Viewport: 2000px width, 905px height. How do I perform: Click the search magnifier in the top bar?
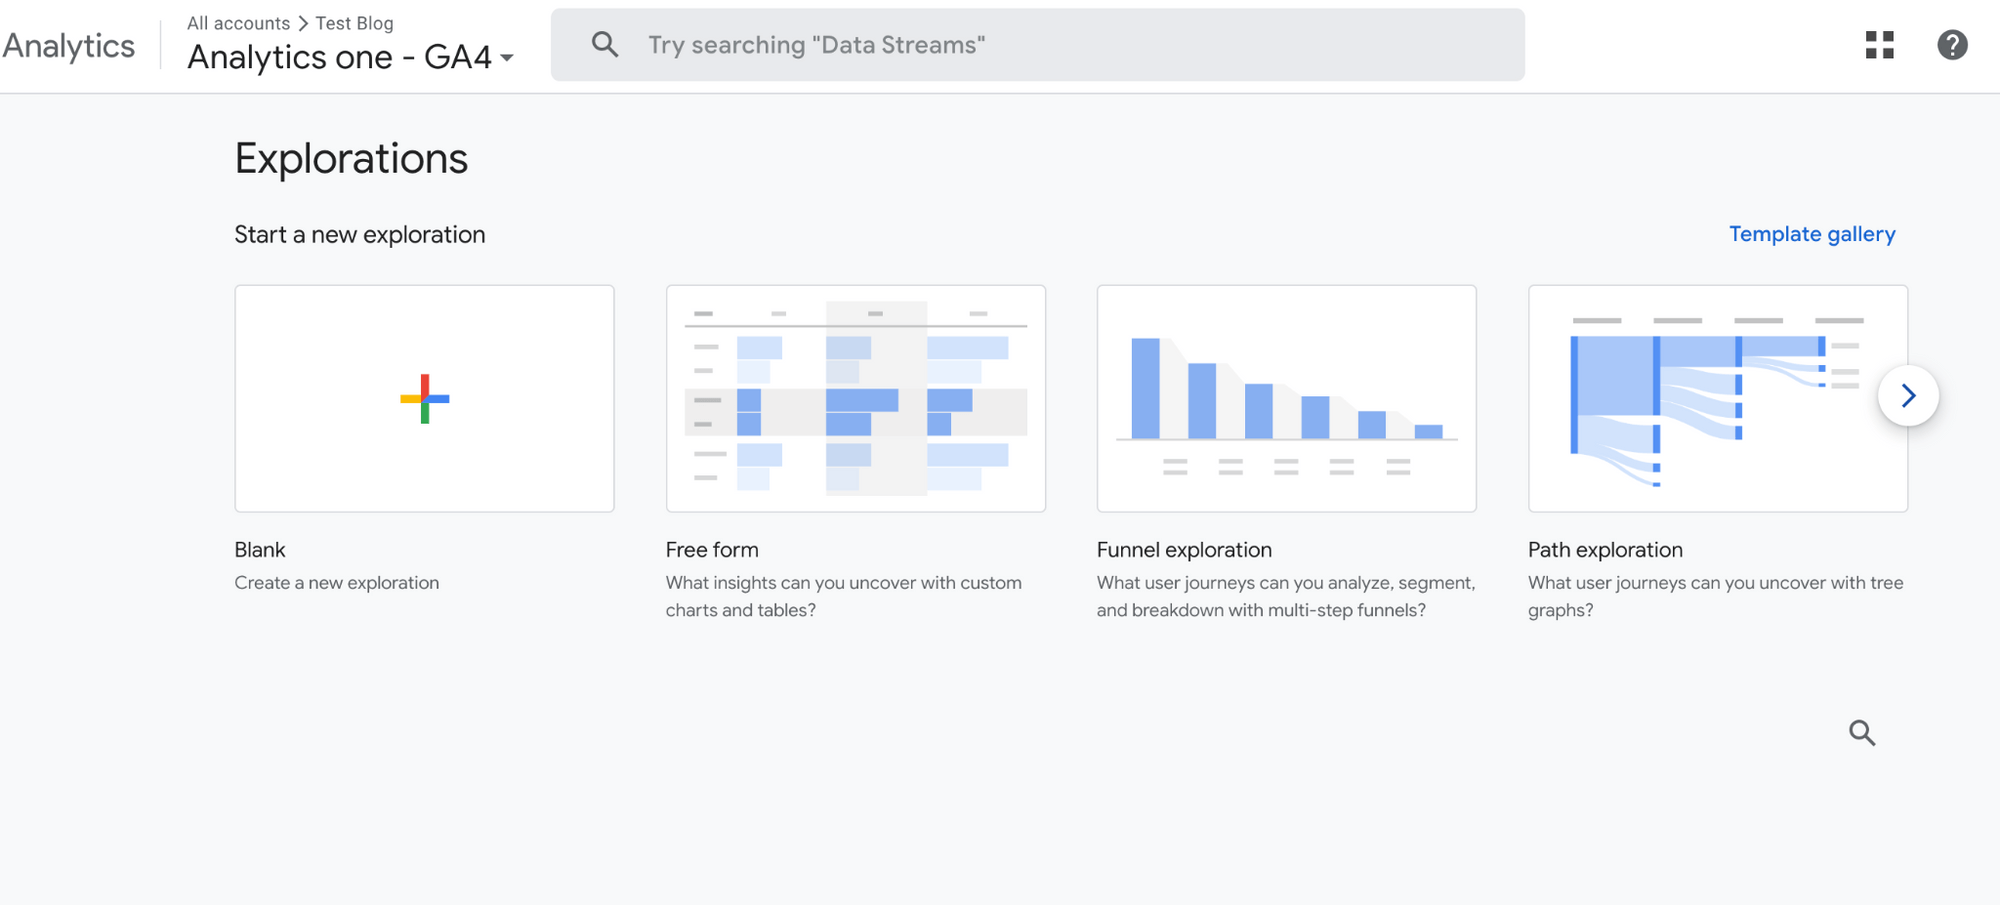tap(605, 44)
